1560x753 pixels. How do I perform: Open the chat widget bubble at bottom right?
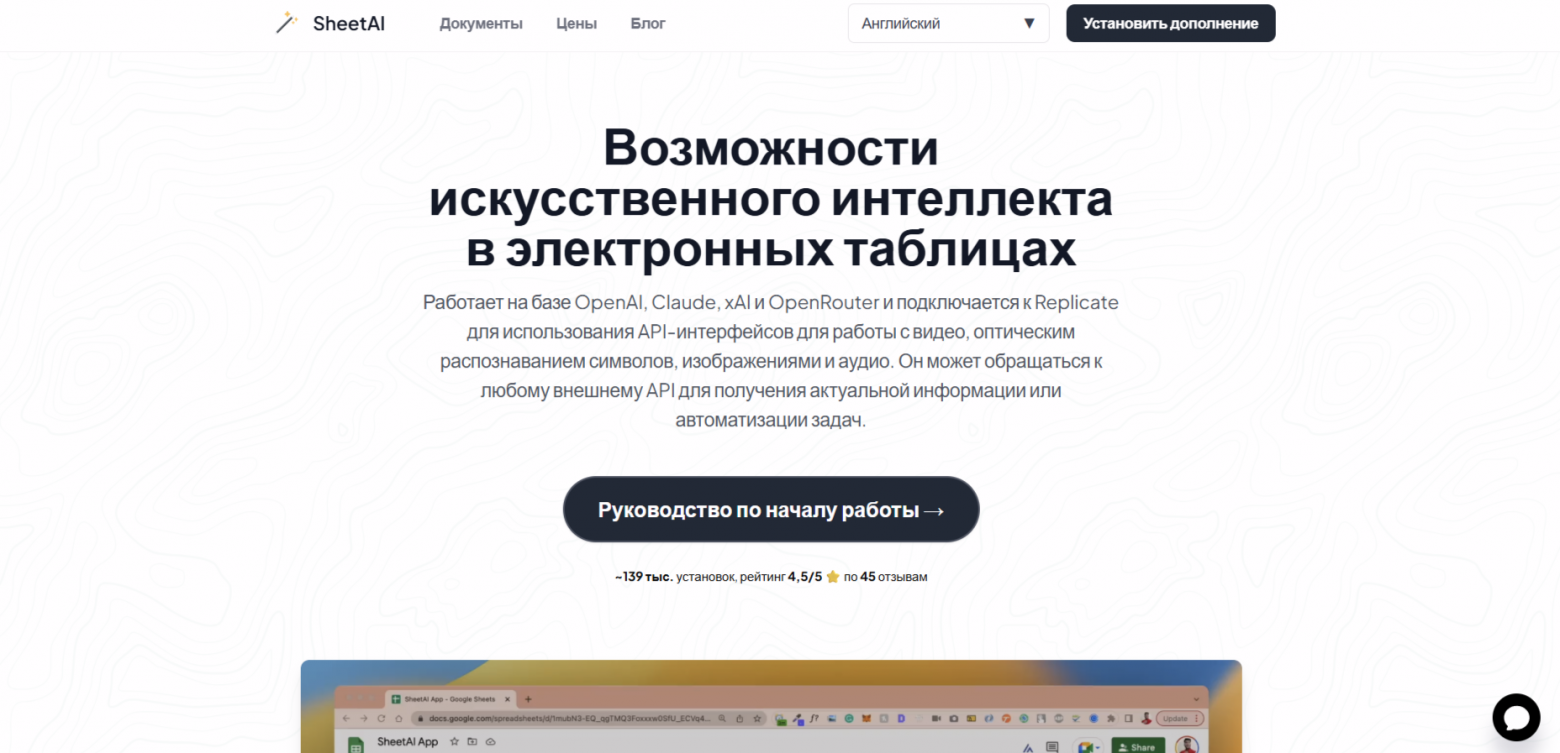tap(1516, 717)
